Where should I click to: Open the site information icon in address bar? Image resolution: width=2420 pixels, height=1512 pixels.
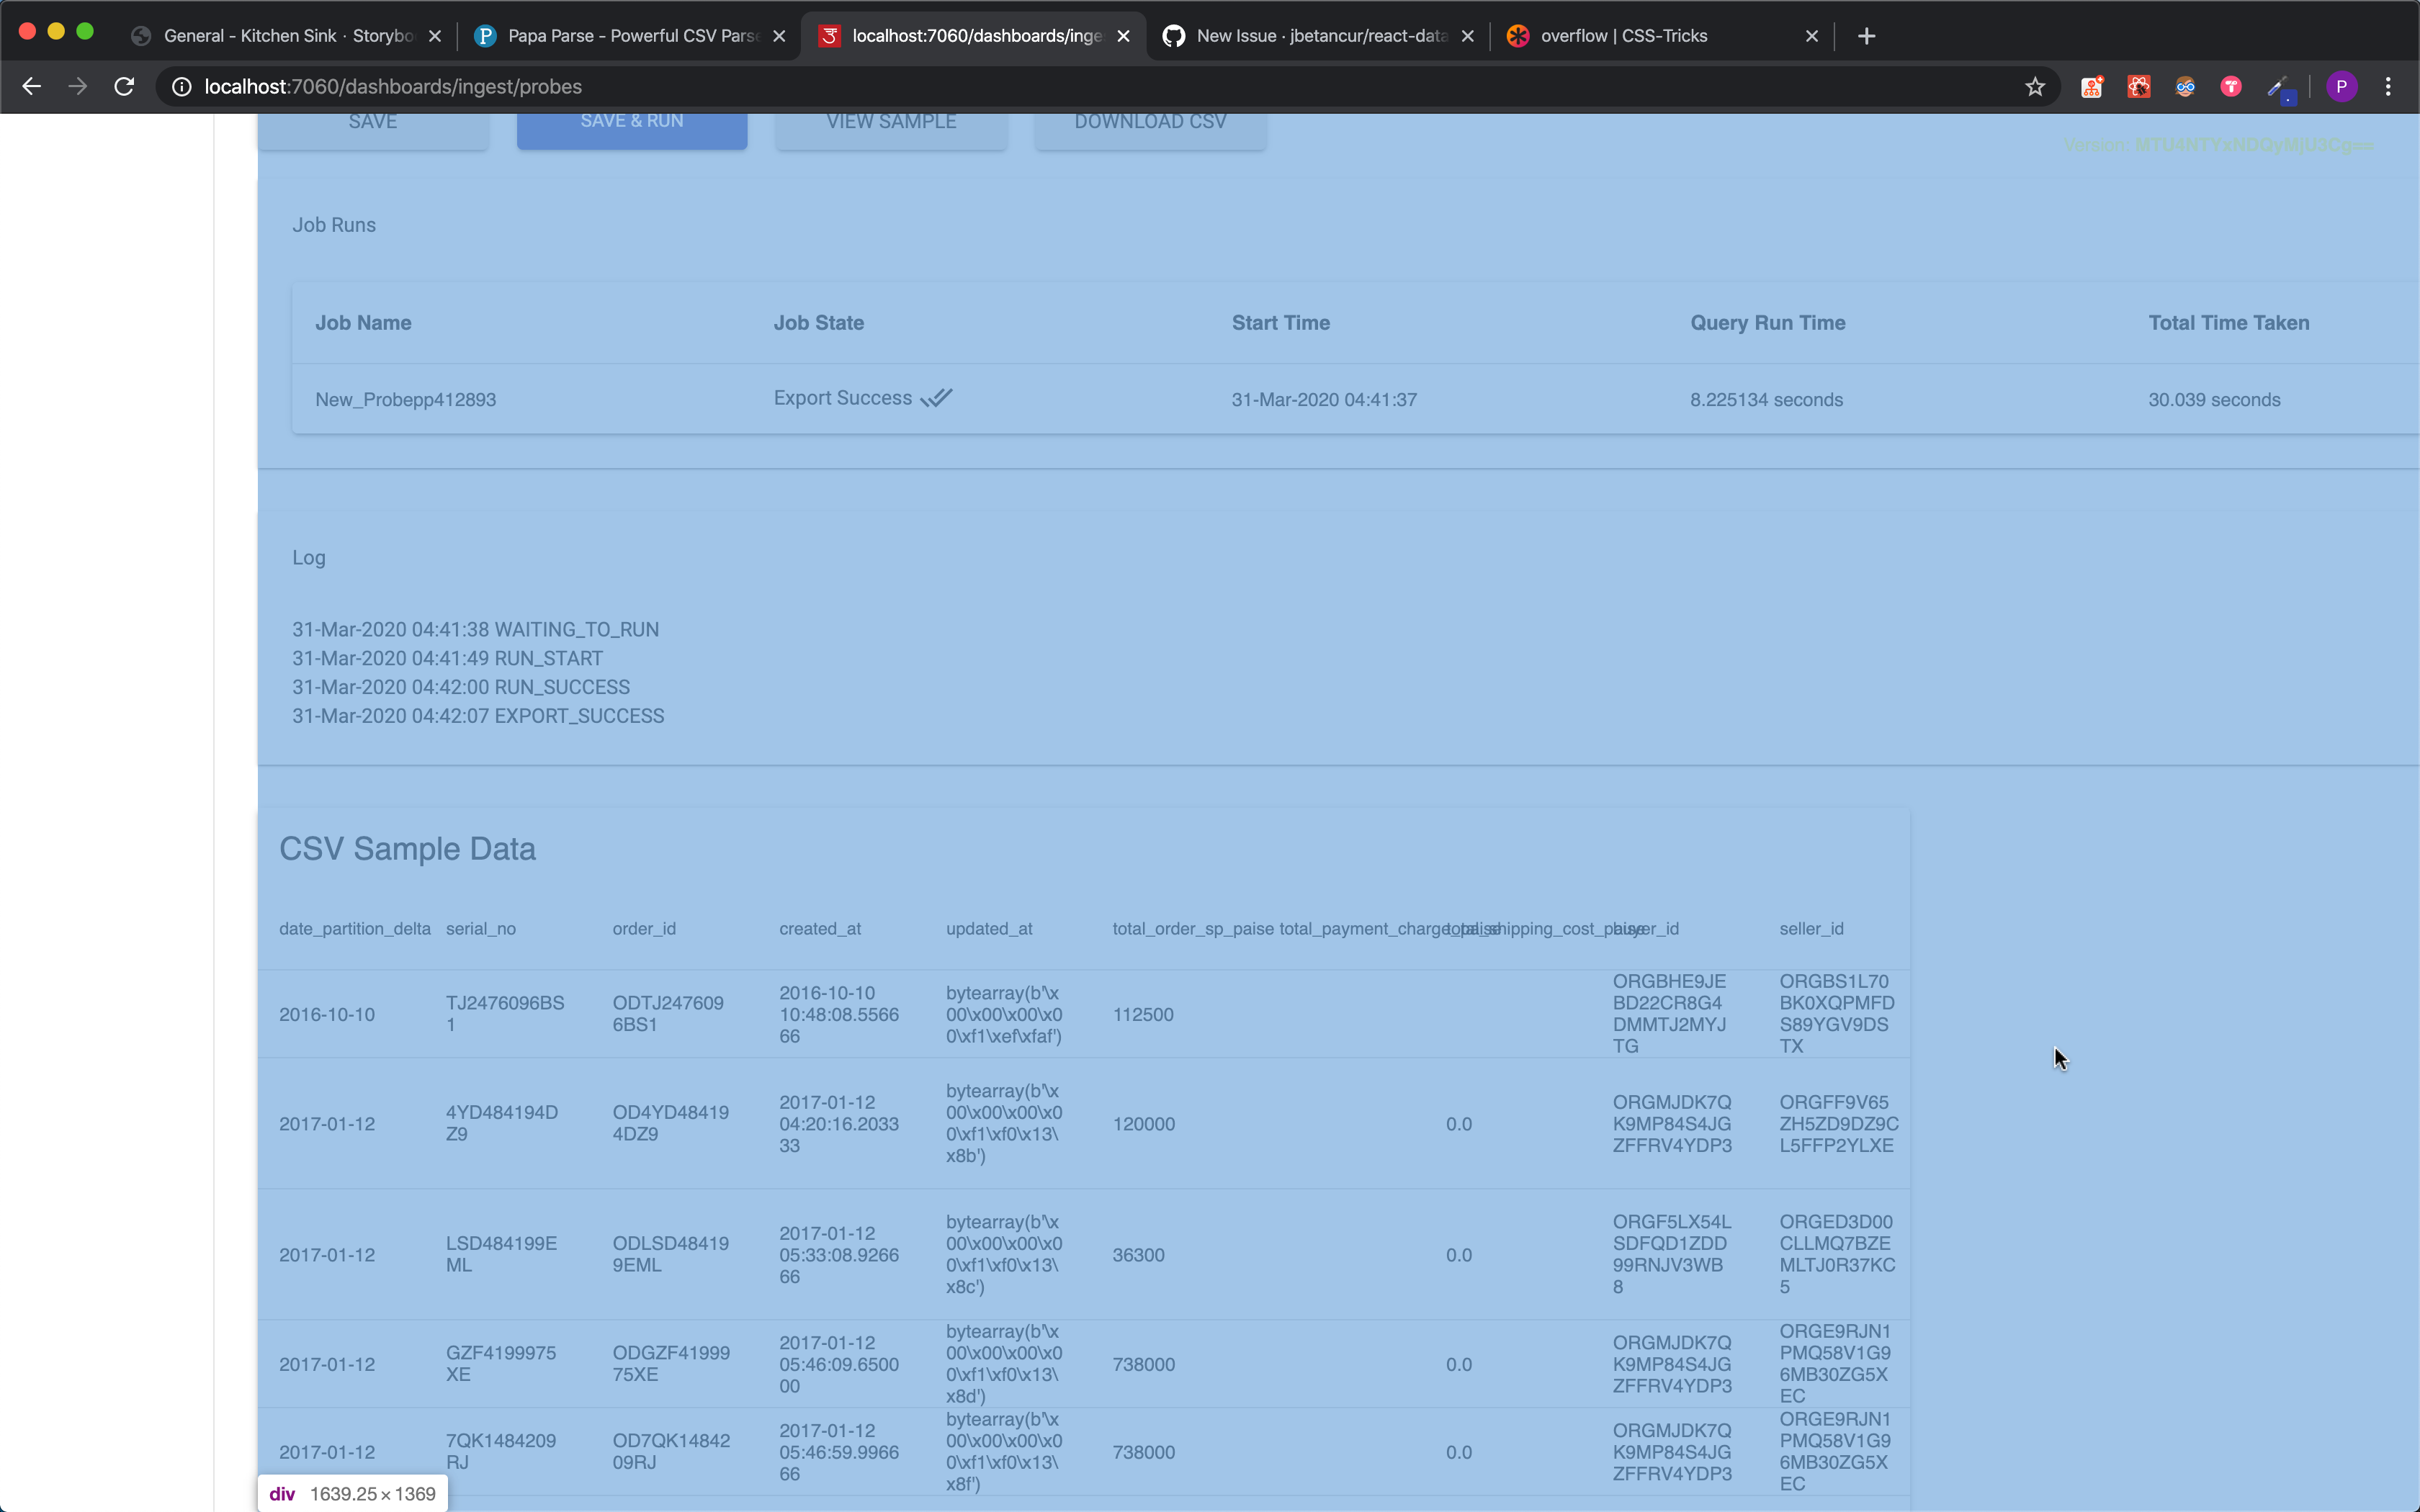pos(182,87)
